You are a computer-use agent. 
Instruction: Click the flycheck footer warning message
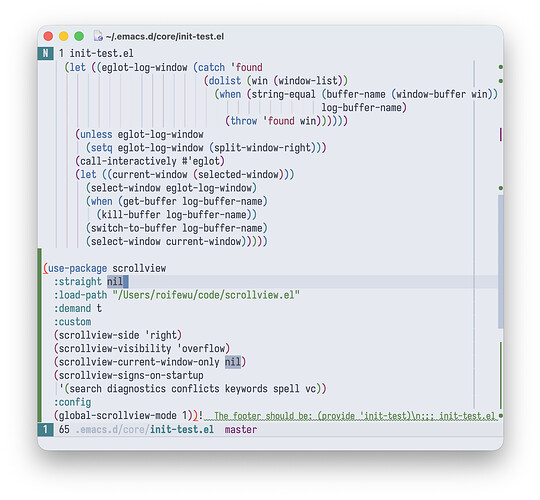355,416
